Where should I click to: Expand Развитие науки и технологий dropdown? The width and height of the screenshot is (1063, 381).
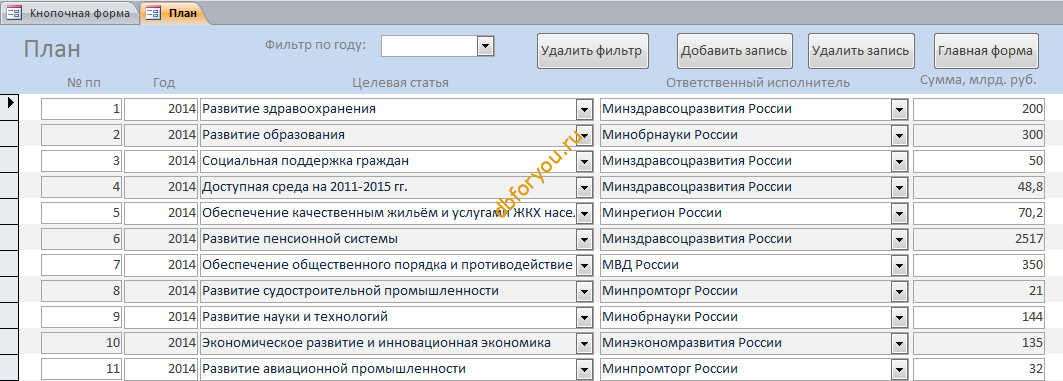pyautogui.click(x=584, y=317)
